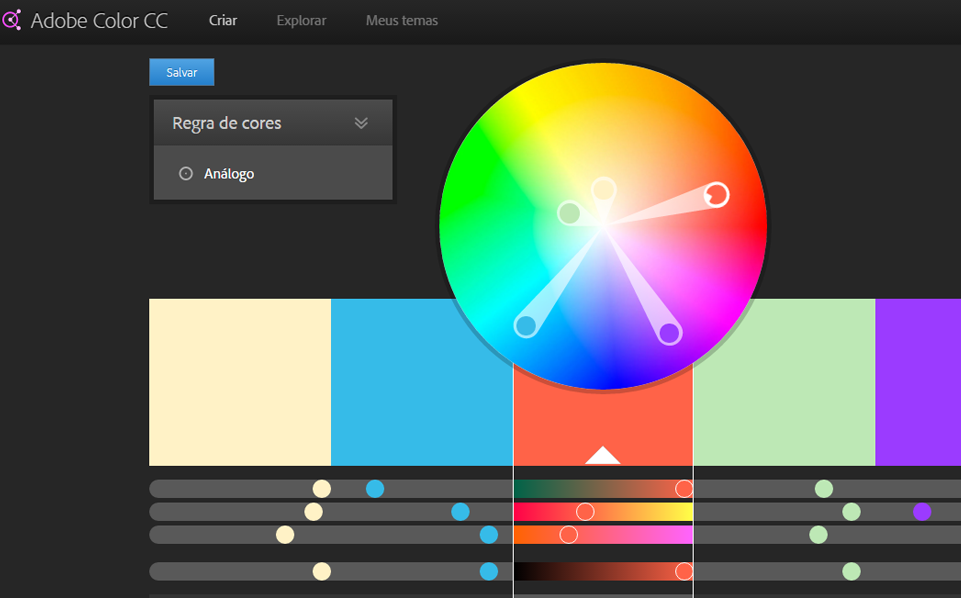Select the orange-red marker on color wheel
This screenshot has height=598, width=961.
[716, 194]
